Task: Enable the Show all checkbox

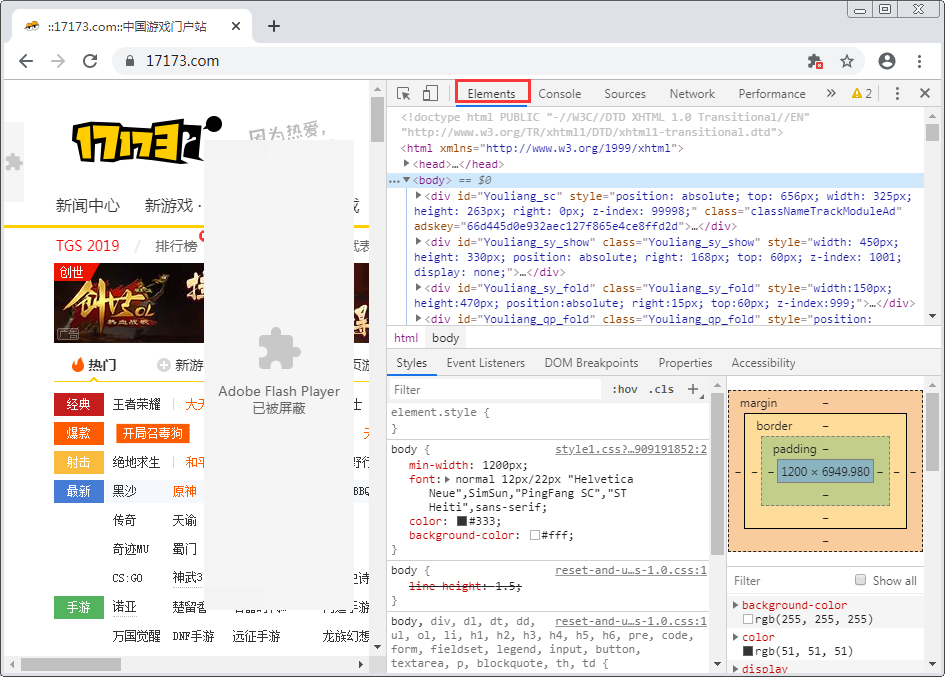Action: 862,580
